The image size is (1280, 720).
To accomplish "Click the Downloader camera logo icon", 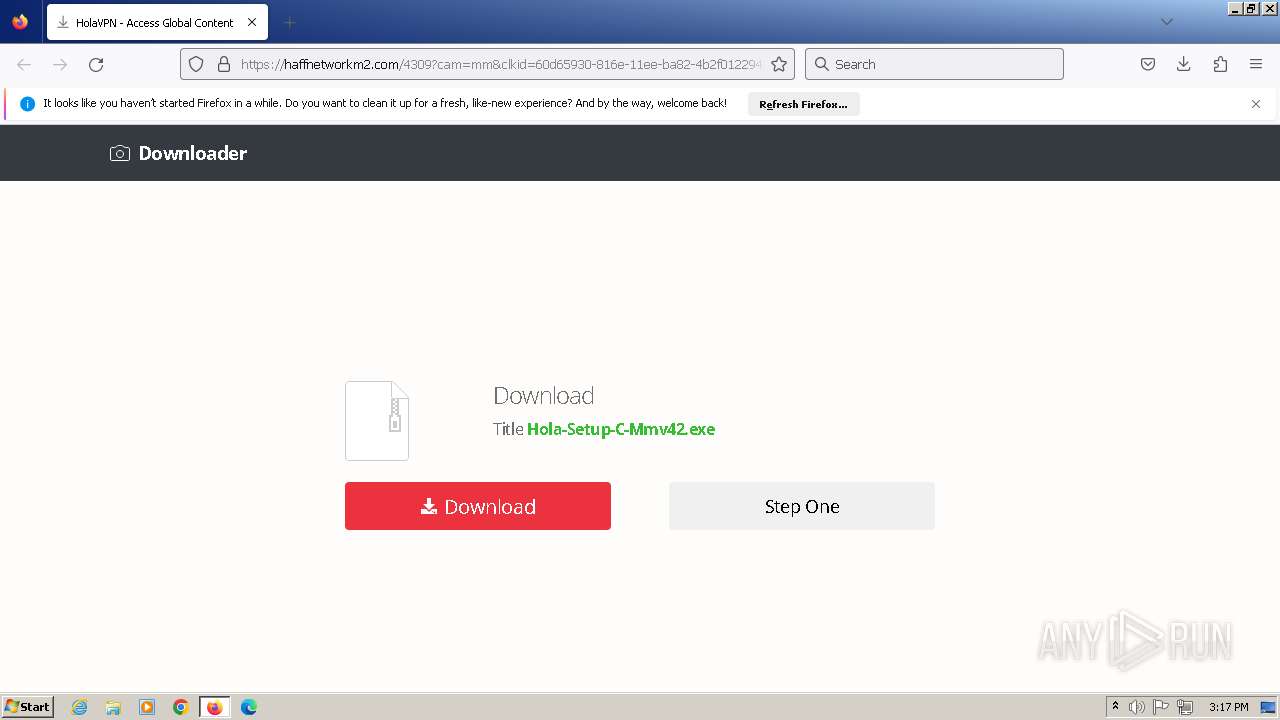I will pyautogui.click(x=120, y=153).
